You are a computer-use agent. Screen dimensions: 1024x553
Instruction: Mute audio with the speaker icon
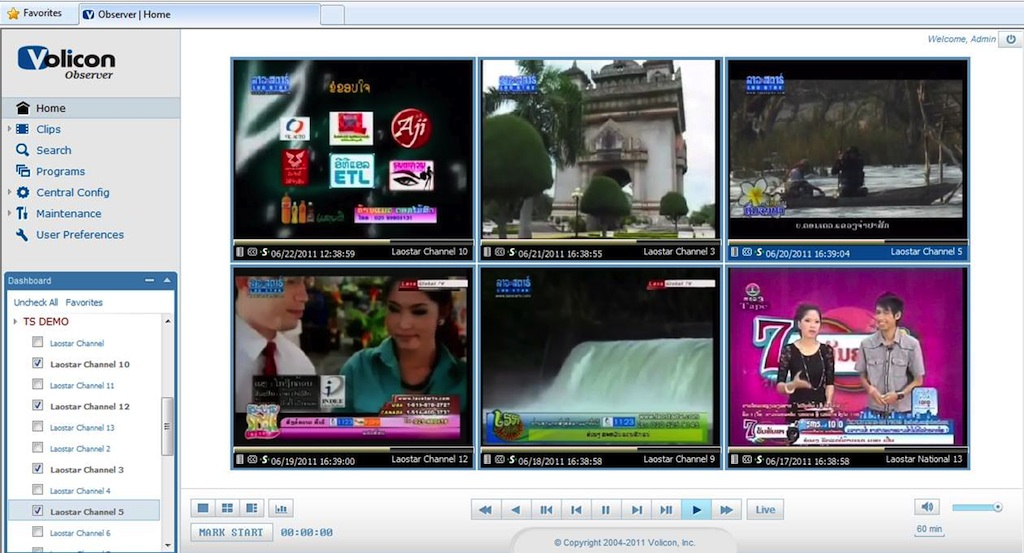click(x=927, y=507)
